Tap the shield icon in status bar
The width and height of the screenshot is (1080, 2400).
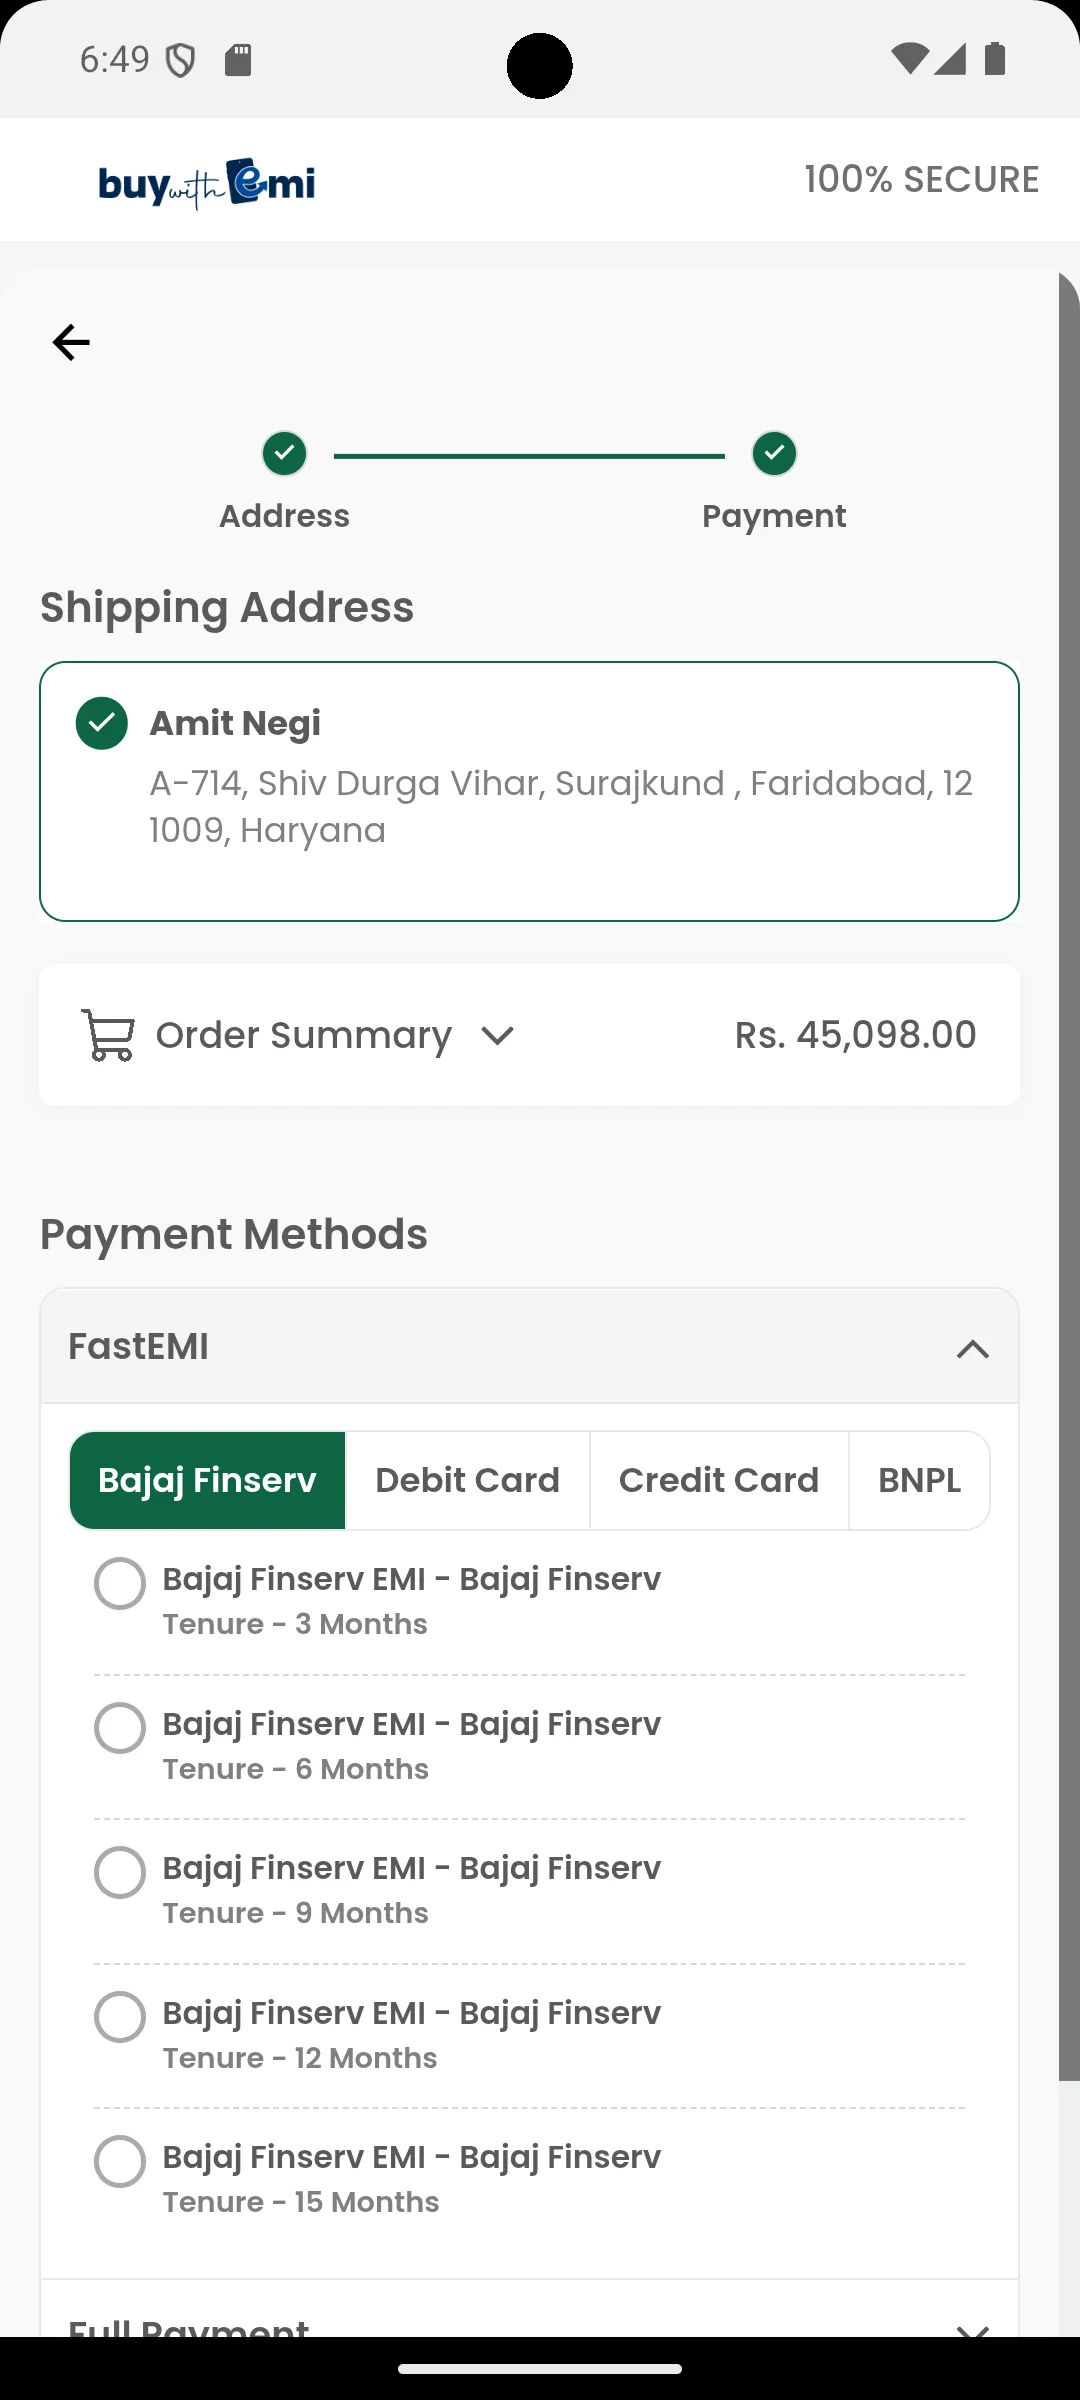click(180, 61)
